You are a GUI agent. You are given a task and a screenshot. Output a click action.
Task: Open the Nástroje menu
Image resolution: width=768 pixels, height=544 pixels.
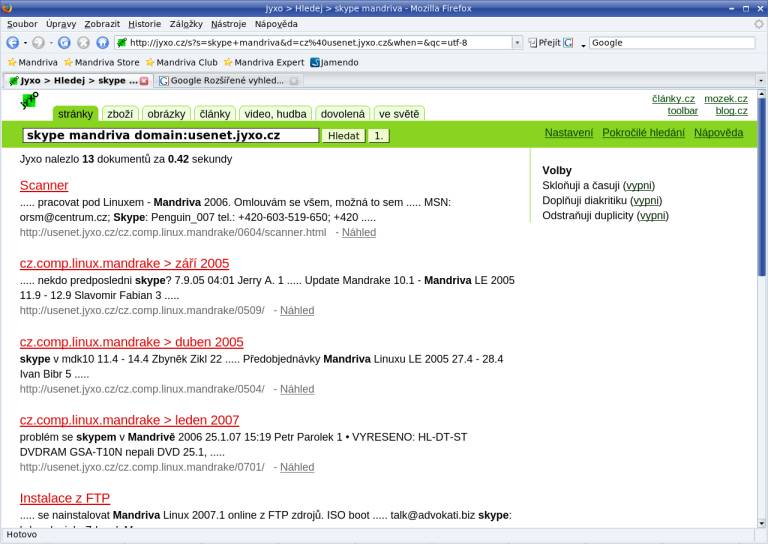[x=229, y=24]
